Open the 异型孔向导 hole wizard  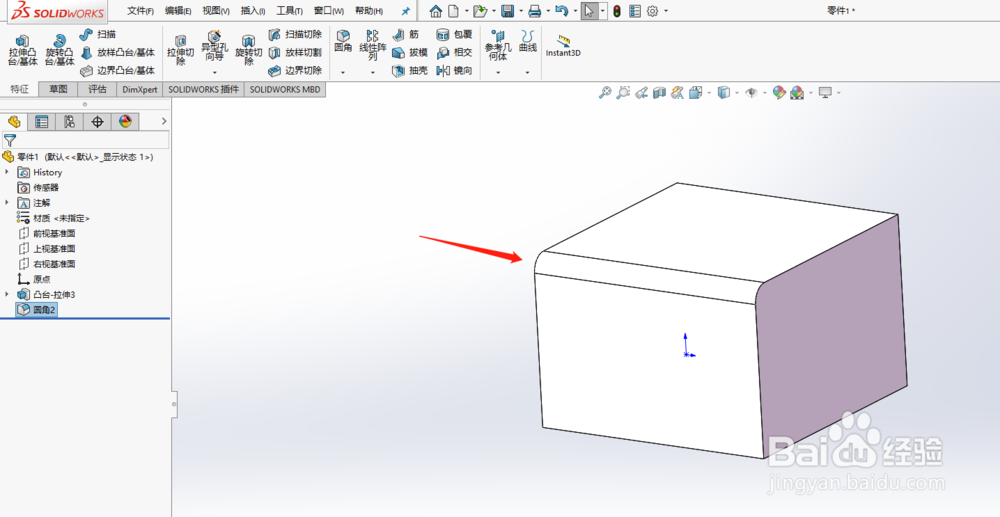(214, 46)
